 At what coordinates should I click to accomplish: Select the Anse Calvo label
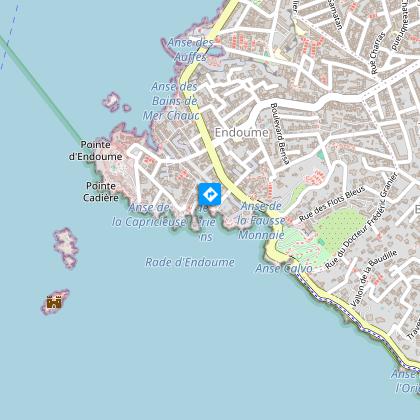pos(284,268)
